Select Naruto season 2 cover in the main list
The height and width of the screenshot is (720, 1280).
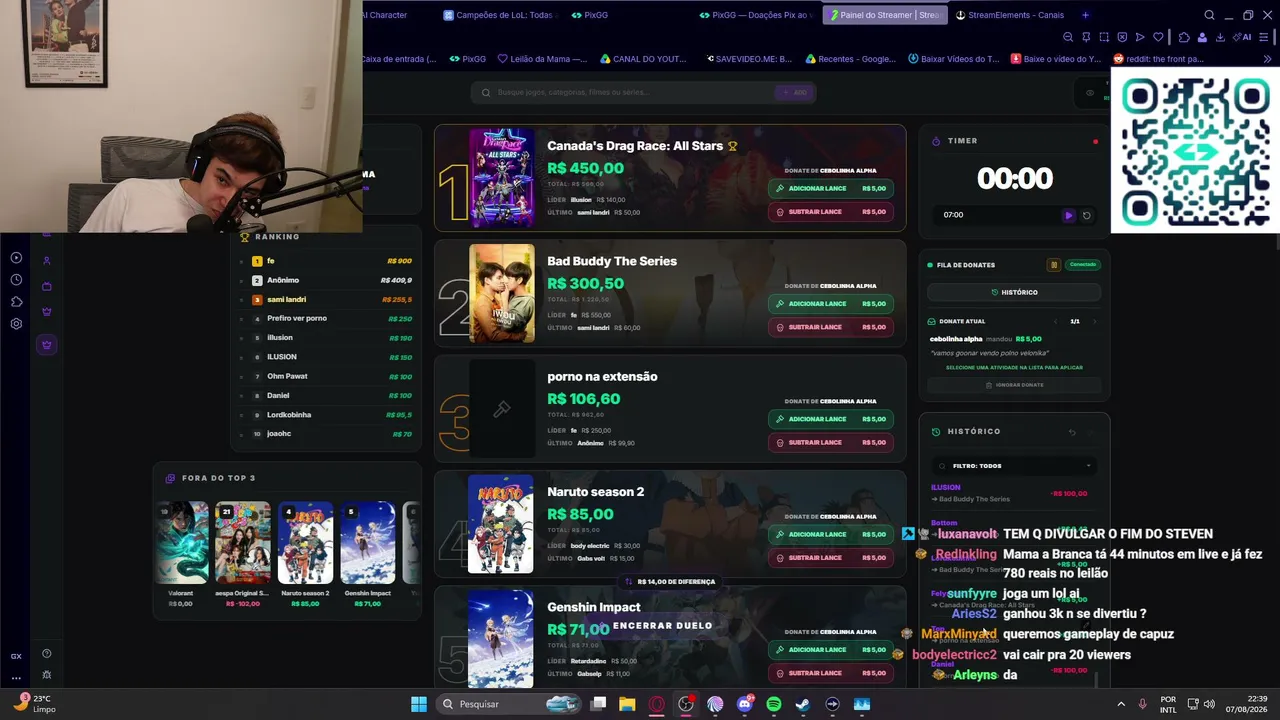pyautogui.click(x=501, y=524)
